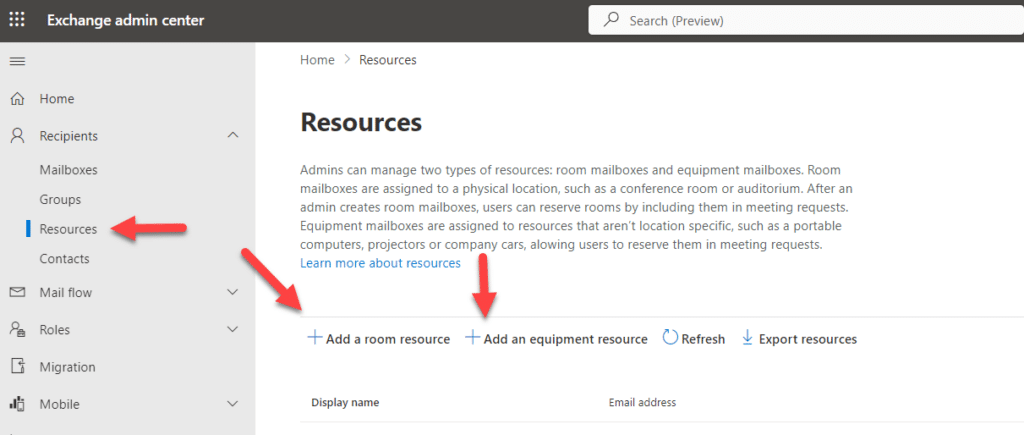The image size is (1024, 435).
Task: Click the Resources page heading
Action: click(x=360, y=123)
